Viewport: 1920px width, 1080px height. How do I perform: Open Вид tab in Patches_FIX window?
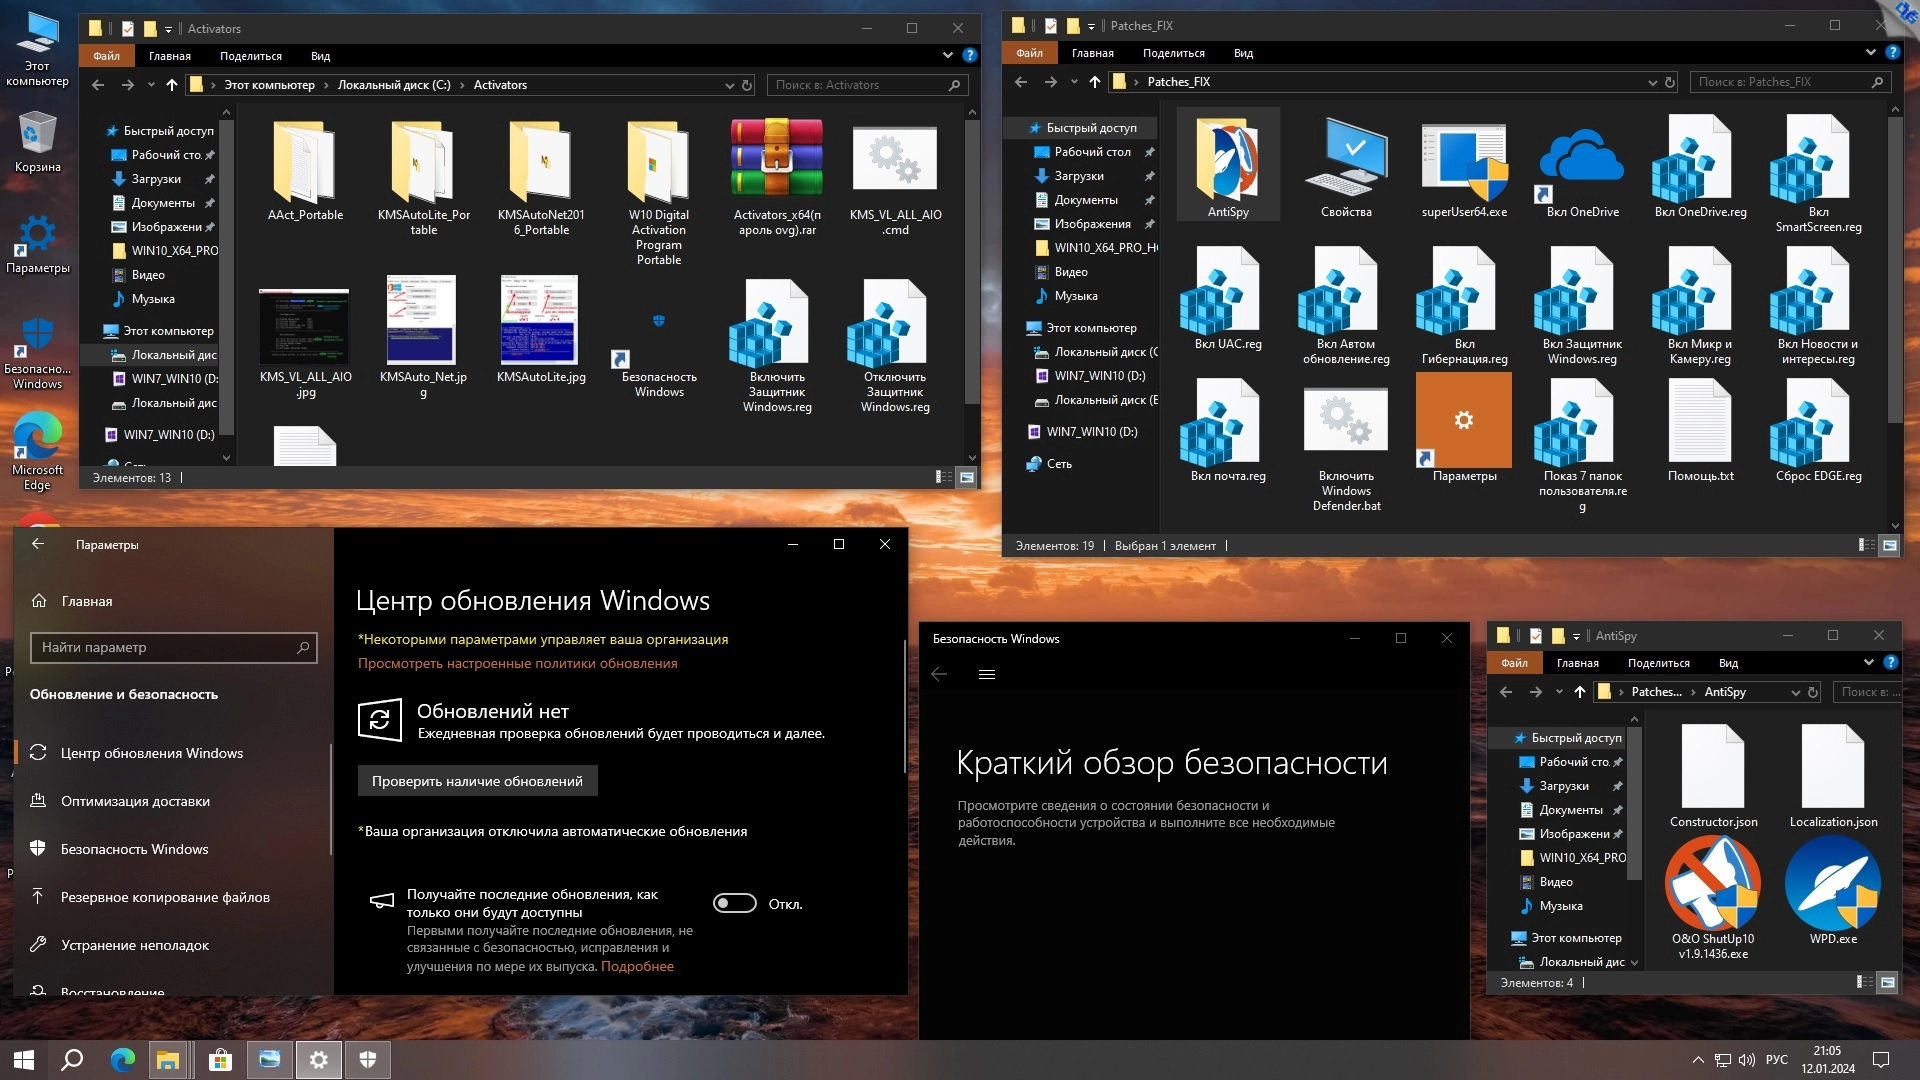[1243, 53]
